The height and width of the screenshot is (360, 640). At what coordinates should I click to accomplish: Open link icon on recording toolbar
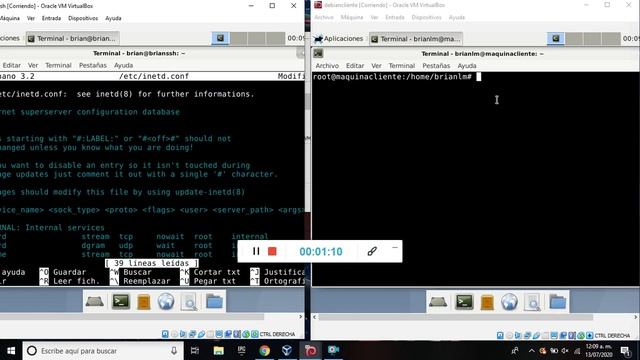pyautogui.click(x=372, y=251)
